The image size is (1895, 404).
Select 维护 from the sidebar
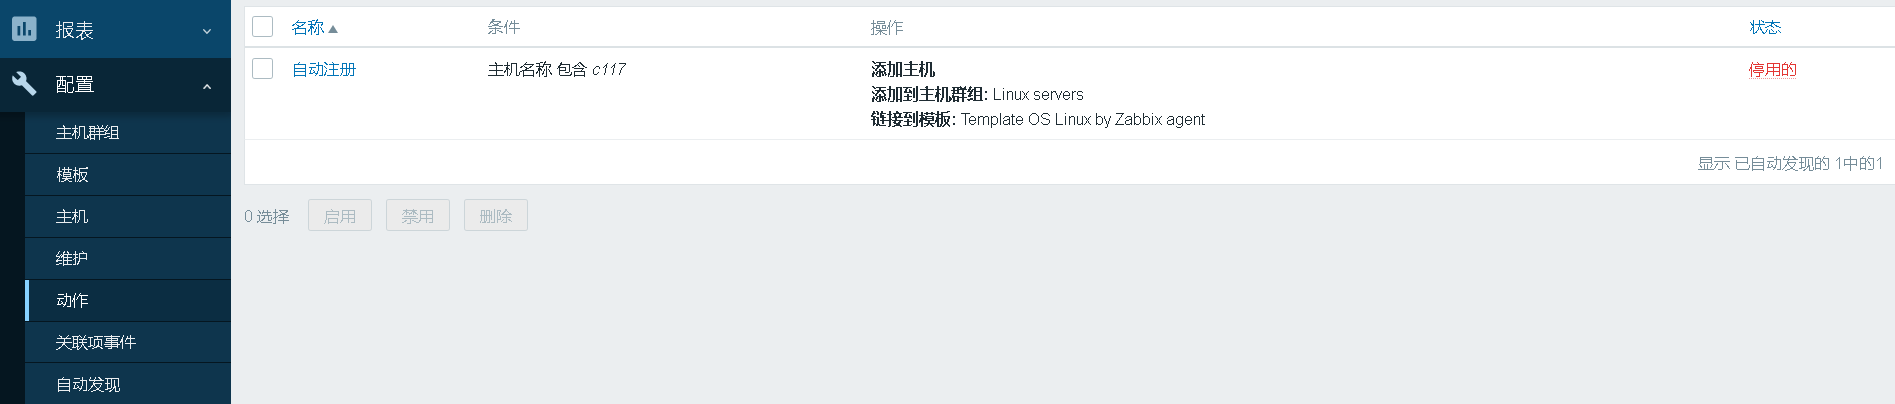pyautogui.click(x=72, y=259)
